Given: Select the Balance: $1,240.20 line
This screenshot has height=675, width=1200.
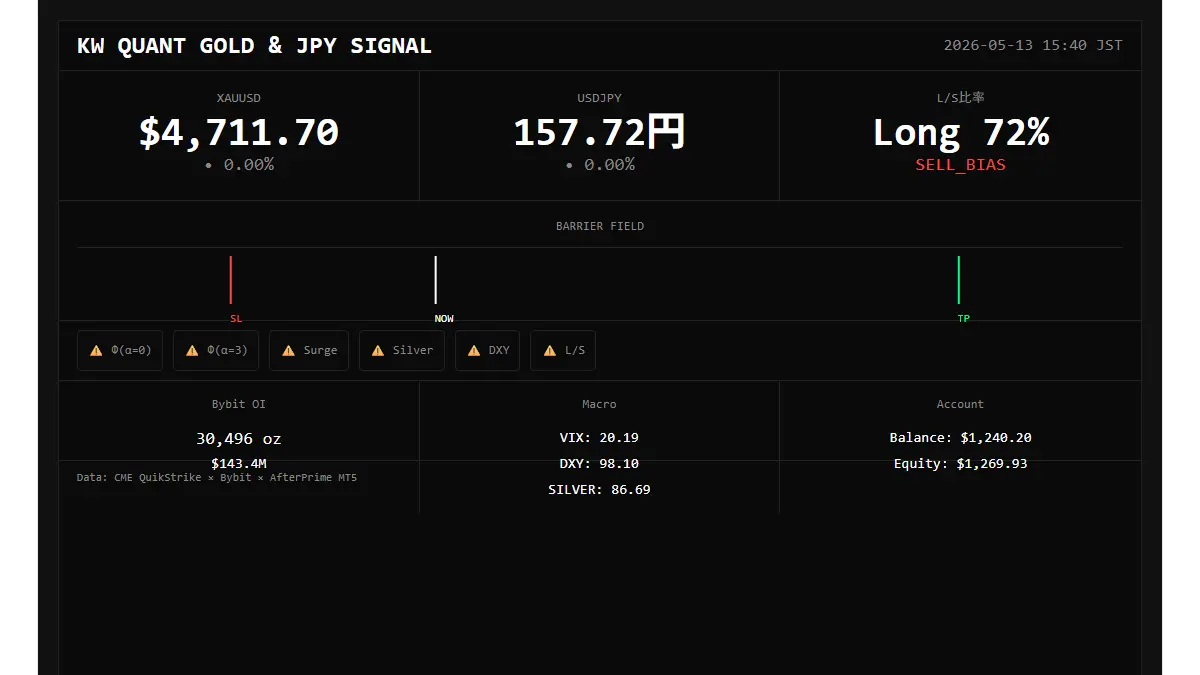Looking at the screenshot, I should tap(960, 438).
